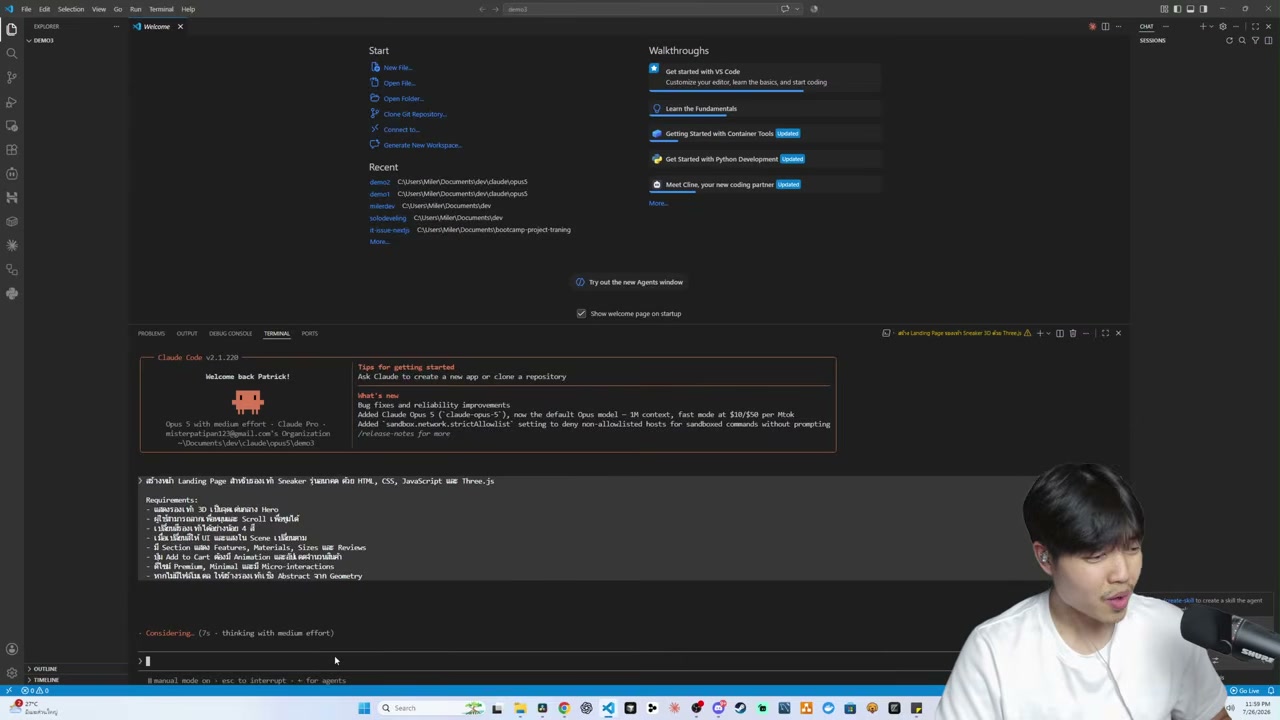Screen dimensions: 1280x720
Task: Open Chrome from the taskbar
Action: point(564,708)
